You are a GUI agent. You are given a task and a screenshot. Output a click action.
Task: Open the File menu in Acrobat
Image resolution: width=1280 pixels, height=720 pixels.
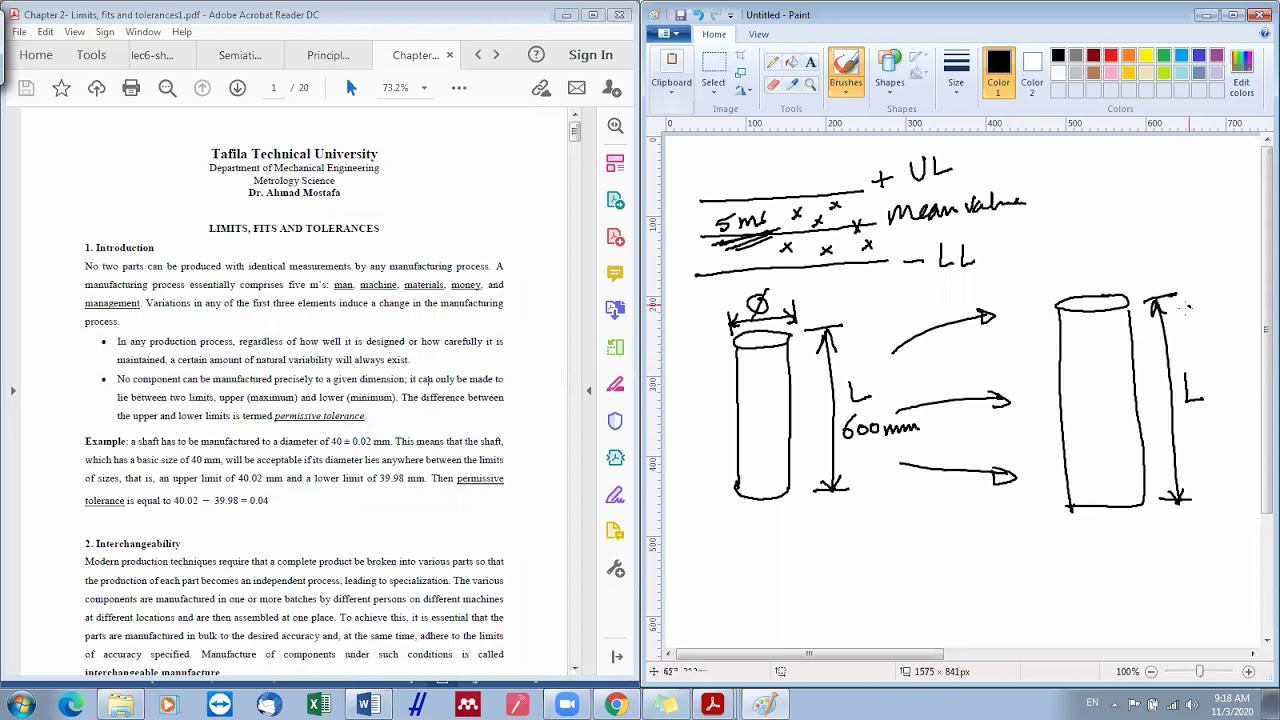[x=19, y=32]
